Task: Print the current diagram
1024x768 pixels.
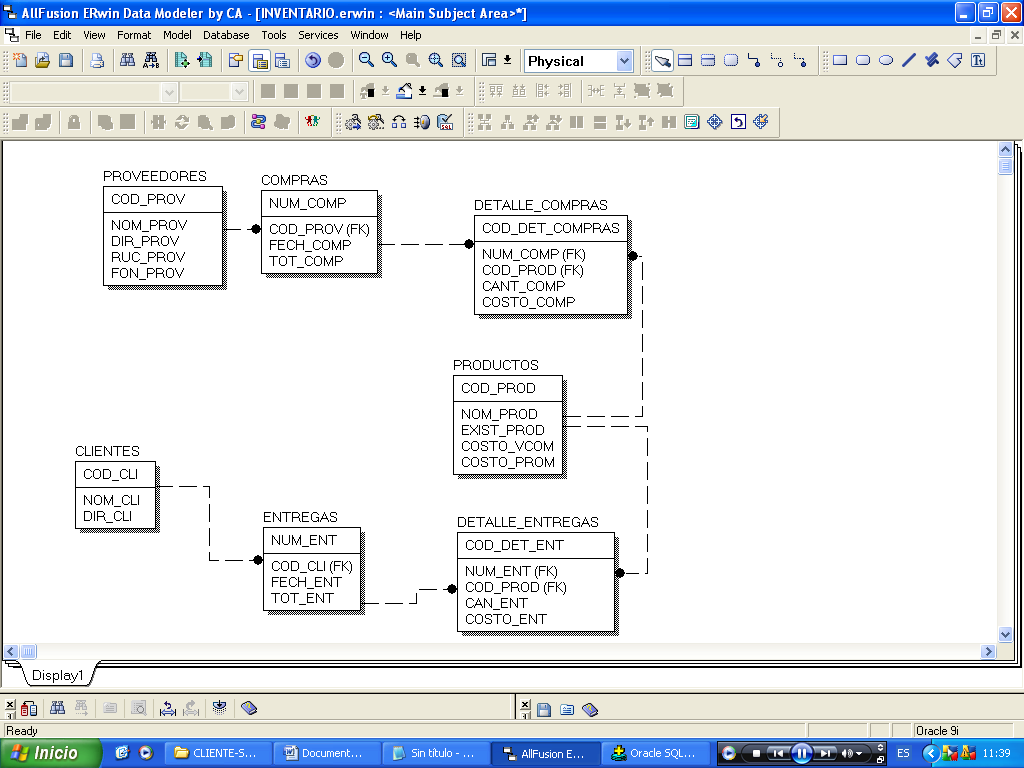Action: (x=97, y=60)
